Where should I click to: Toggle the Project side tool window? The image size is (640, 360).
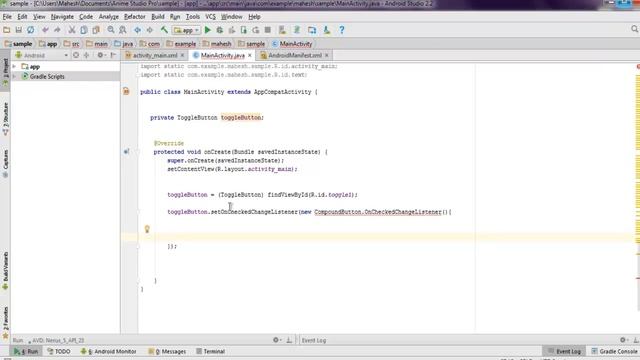(5, 72)
